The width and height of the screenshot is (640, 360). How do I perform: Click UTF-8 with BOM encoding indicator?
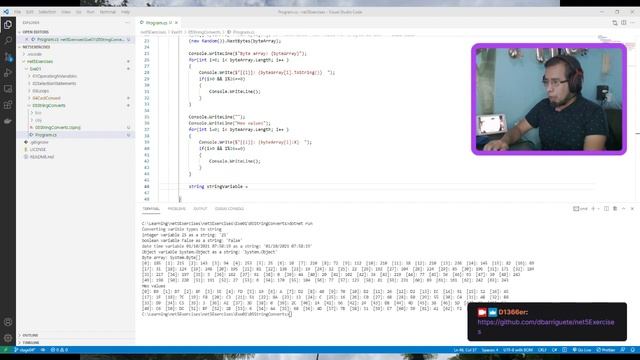(x=518, y=350)
